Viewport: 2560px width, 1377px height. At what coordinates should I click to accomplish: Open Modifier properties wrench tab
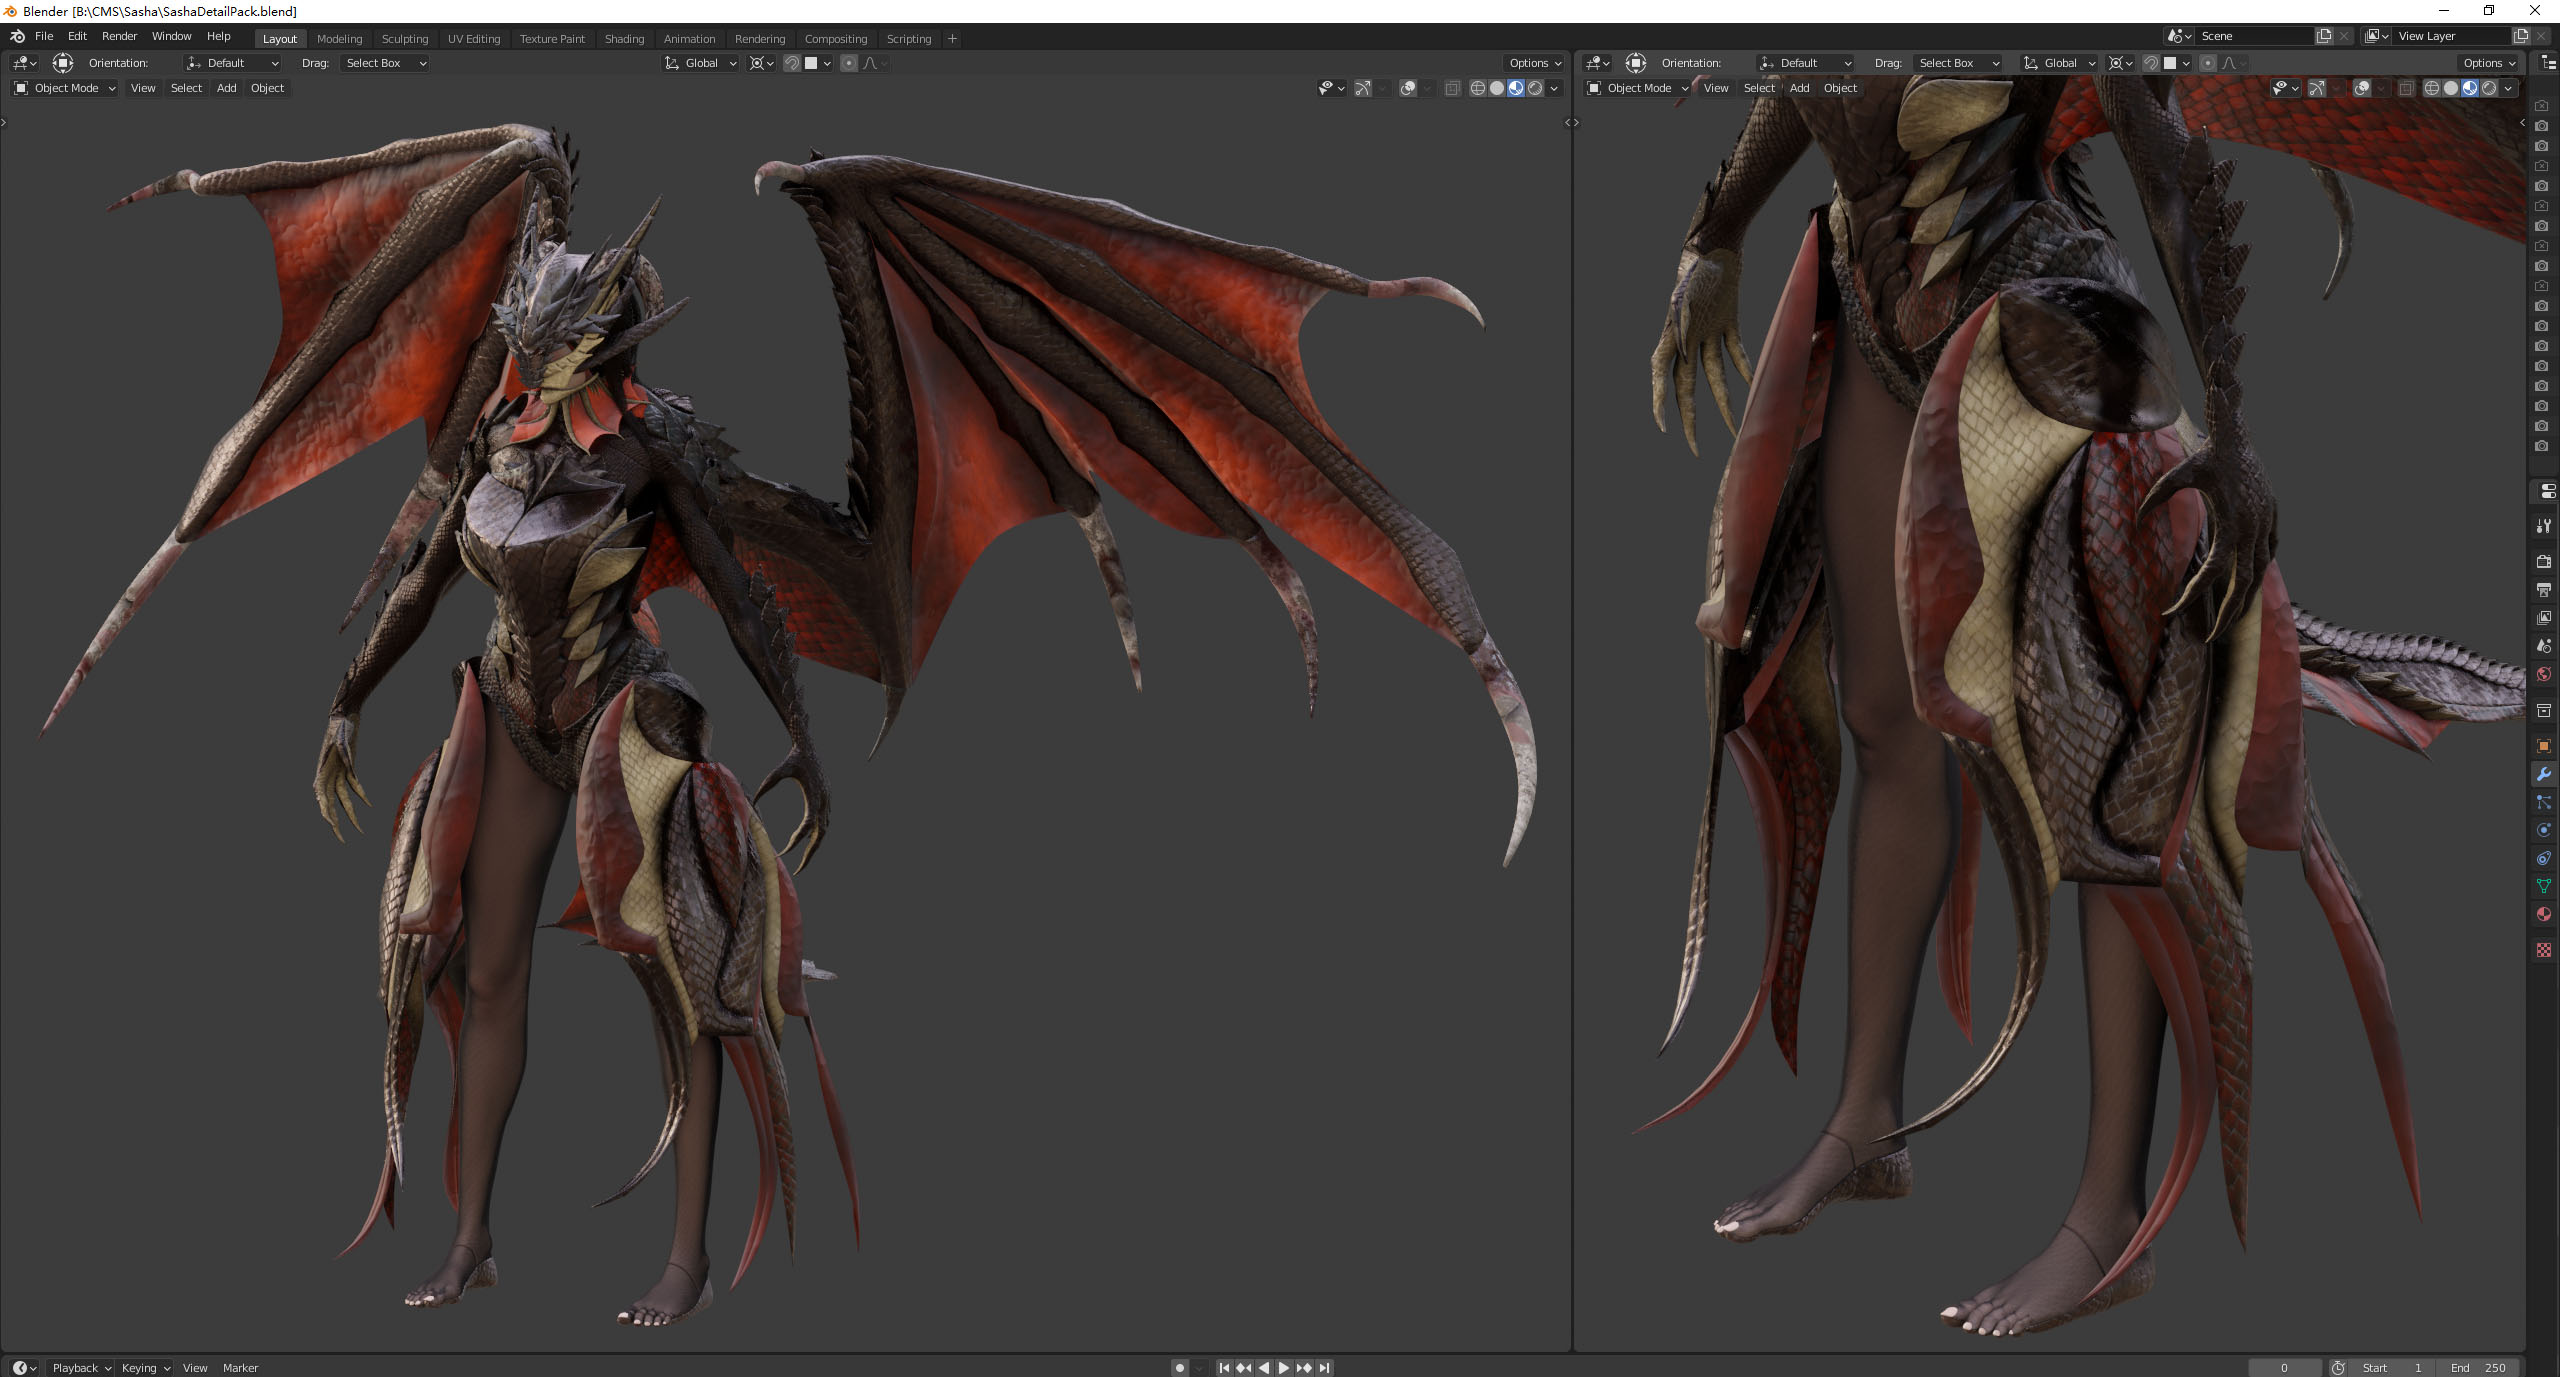click(x=2544, y=774)
